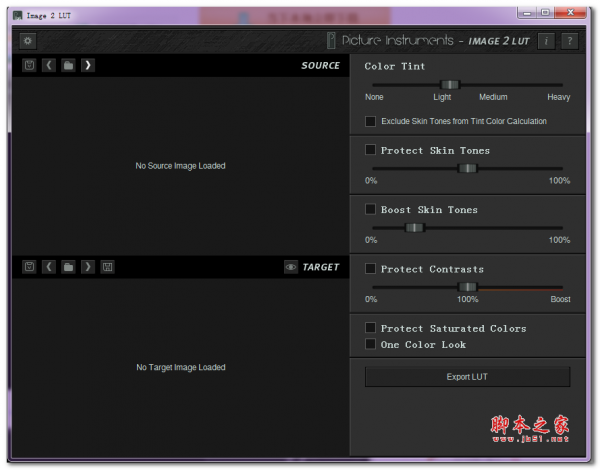
Task: Click the 'Medium' tint label
Action: point(493,97)
